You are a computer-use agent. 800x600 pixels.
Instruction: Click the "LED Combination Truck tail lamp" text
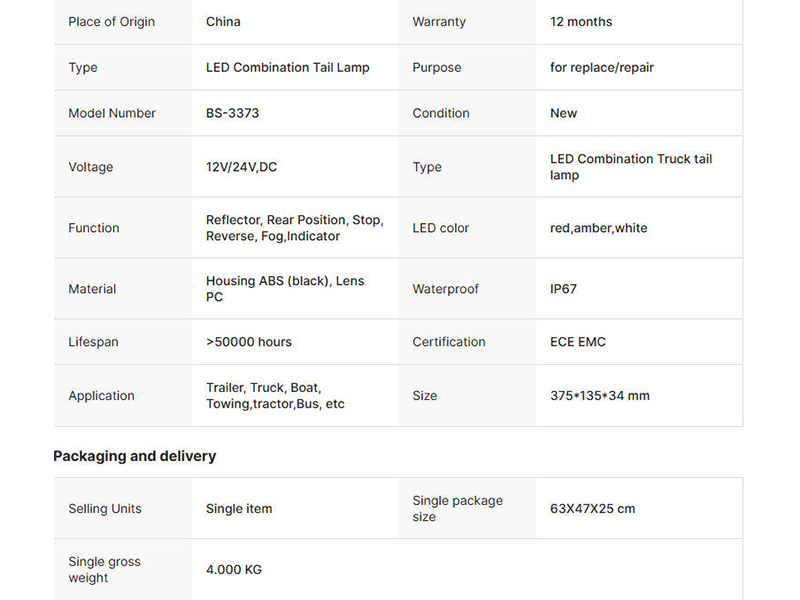pos(631,167)
